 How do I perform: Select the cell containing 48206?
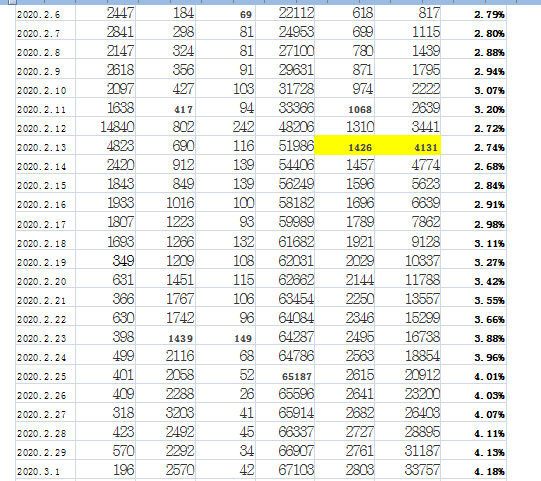click(x=285, y=127)
